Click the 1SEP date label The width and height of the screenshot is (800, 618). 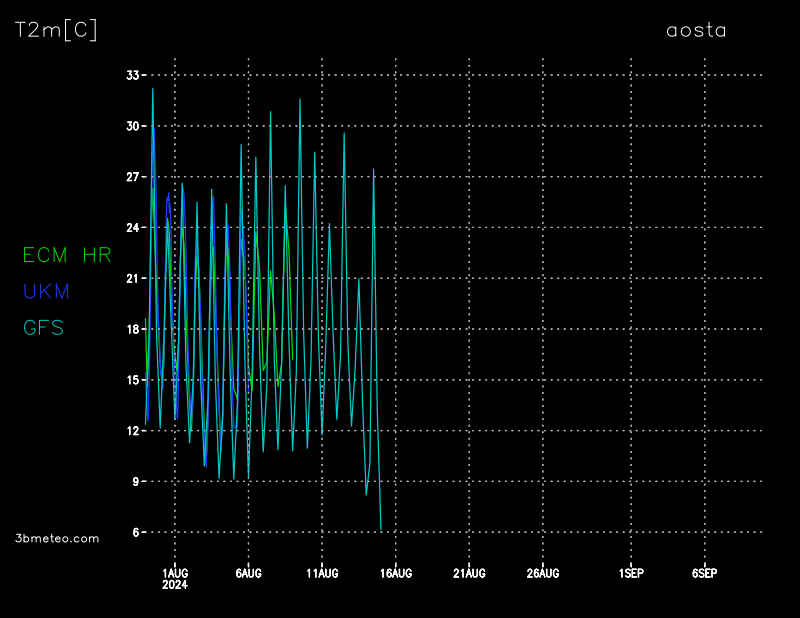tap(631, 573)
